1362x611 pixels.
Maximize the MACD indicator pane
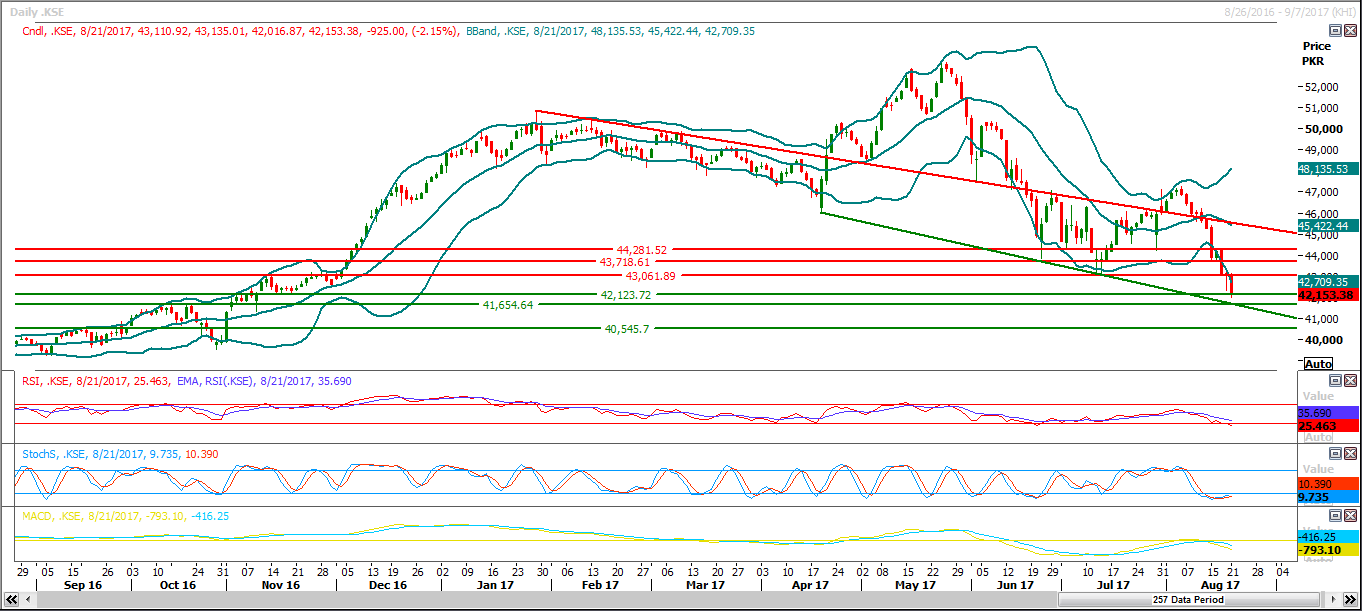click(1334, 516)
